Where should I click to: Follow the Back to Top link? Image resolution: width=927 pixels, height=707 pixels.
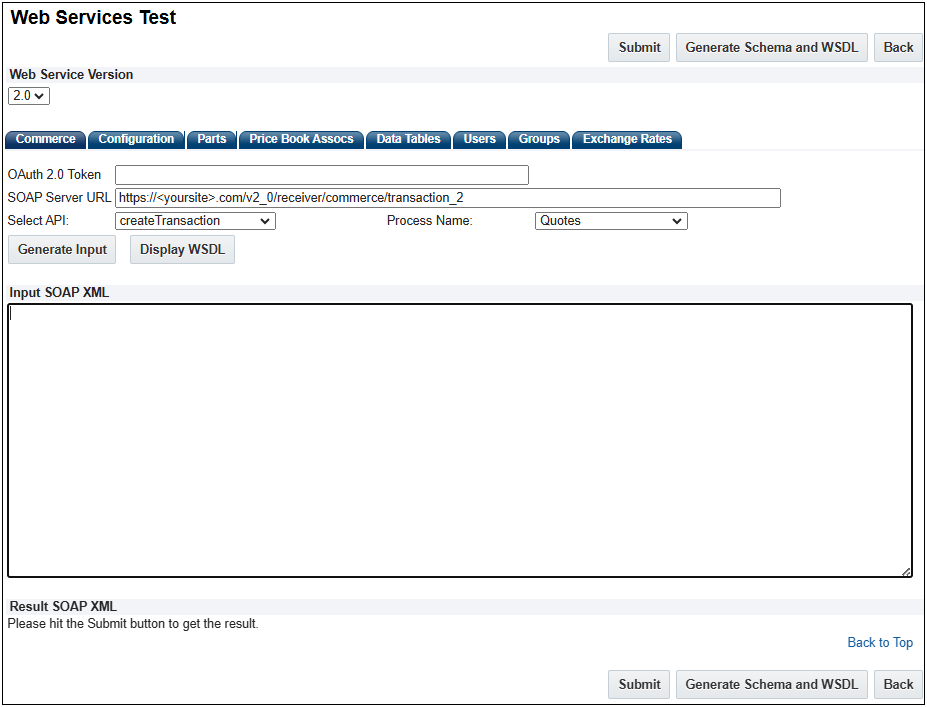(x=879, y=642)
